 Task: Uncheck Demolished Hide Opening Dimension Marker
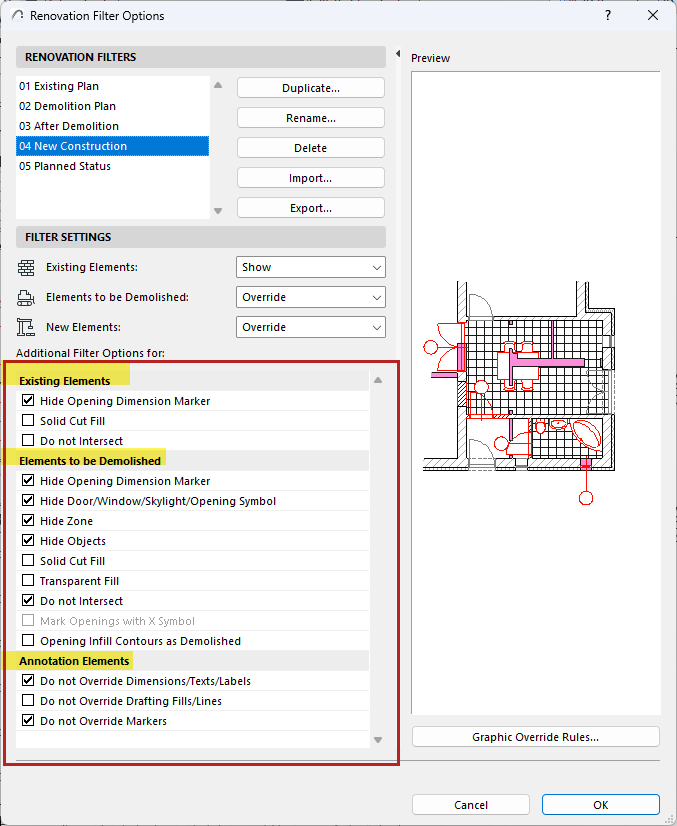28,480
